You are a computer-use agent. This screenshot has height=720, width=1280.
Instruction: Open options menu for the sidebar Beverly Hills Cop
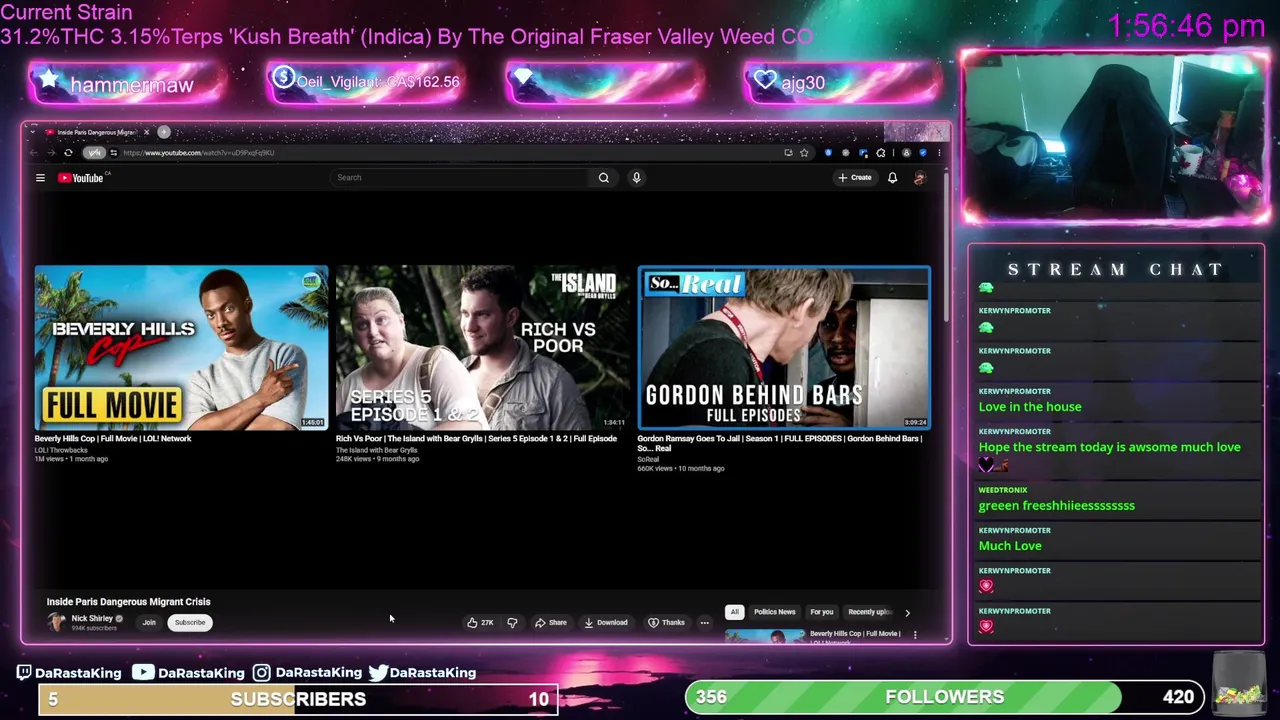click(914, 634)
